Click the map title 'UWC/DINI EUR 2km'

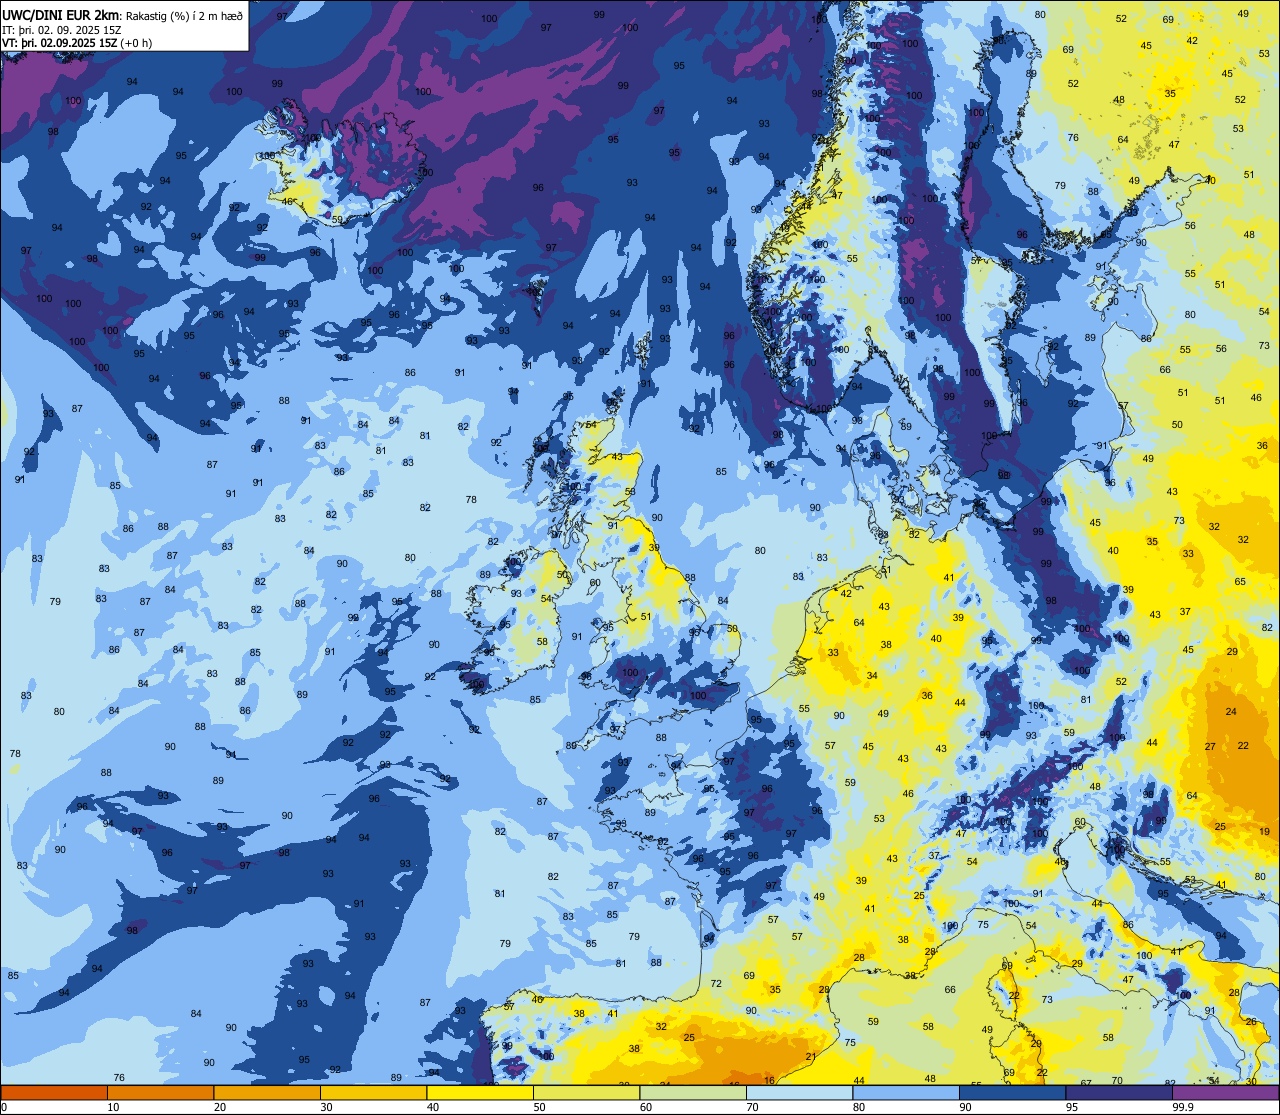(60, 14)
